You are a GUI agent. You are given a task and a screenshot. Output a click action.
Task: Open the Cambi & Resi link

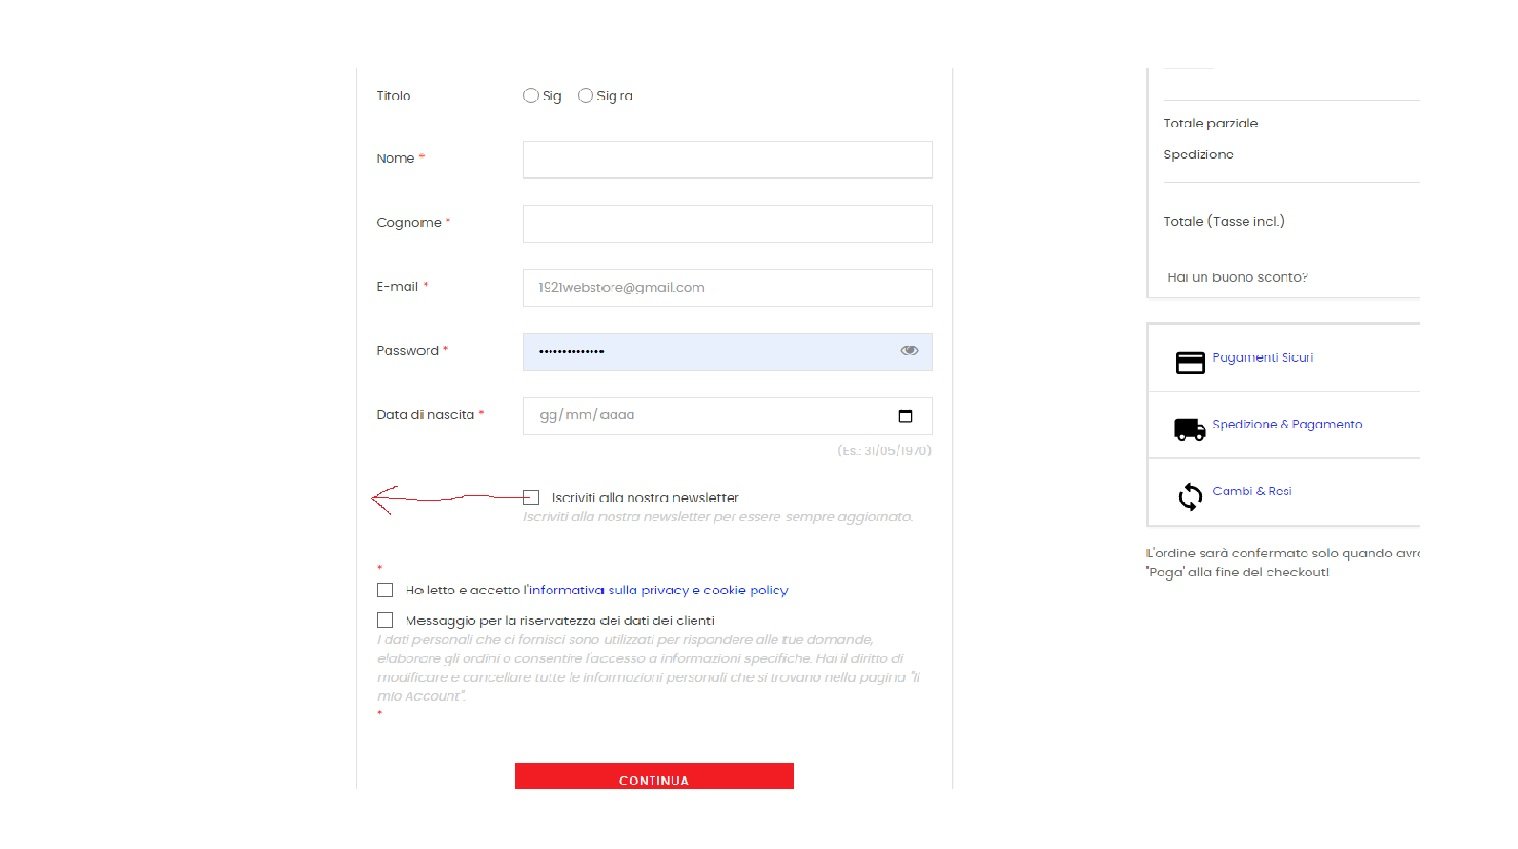coord(1251,491)
